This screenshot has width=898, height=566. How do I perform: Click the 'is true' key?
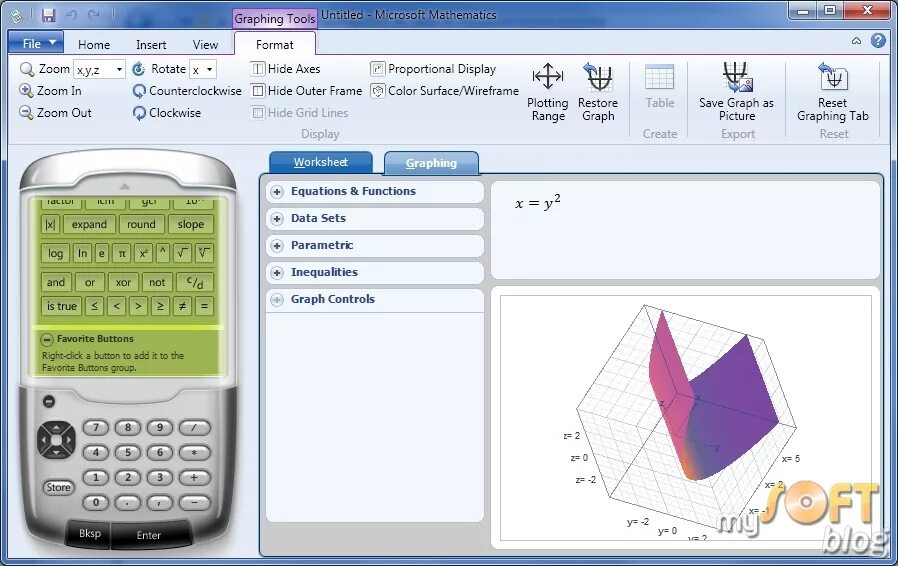pyautogui.click(x=61, y=306)
